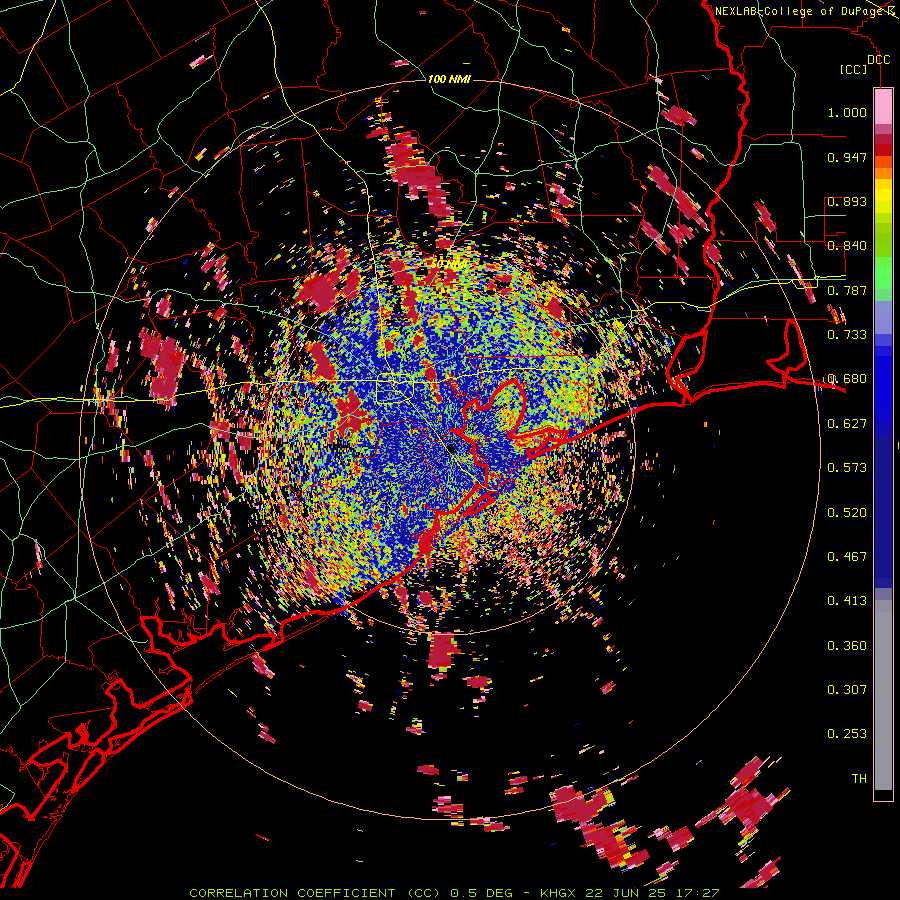Click the 1.000 legend value
This screenshot has width=900, height=900.
(x=847, y=112)
